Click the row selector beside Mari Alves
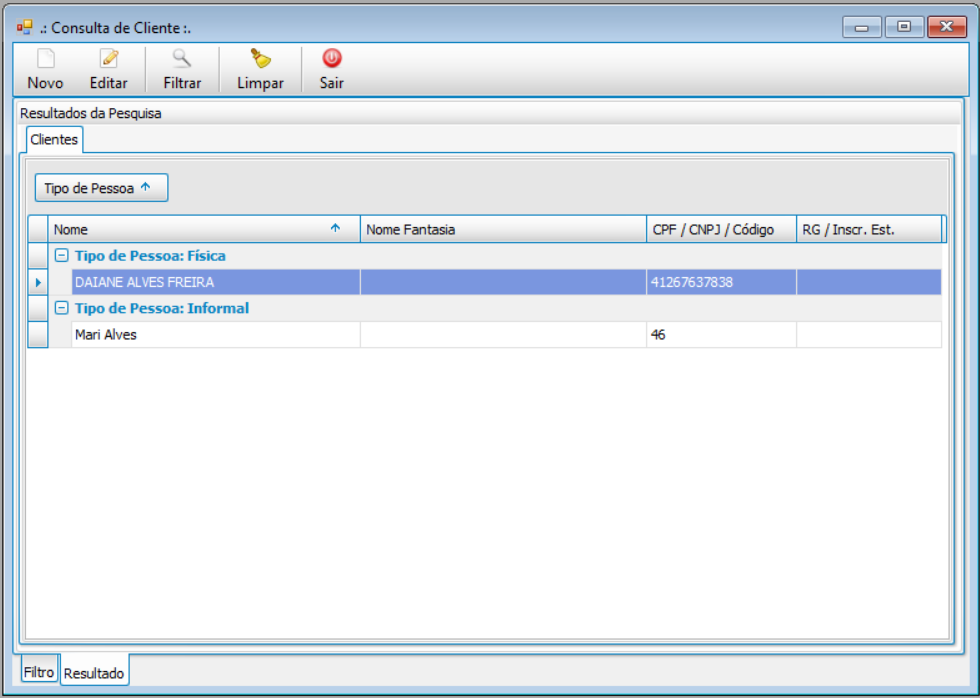Screen dimensions: 980x698 (38, 334)
